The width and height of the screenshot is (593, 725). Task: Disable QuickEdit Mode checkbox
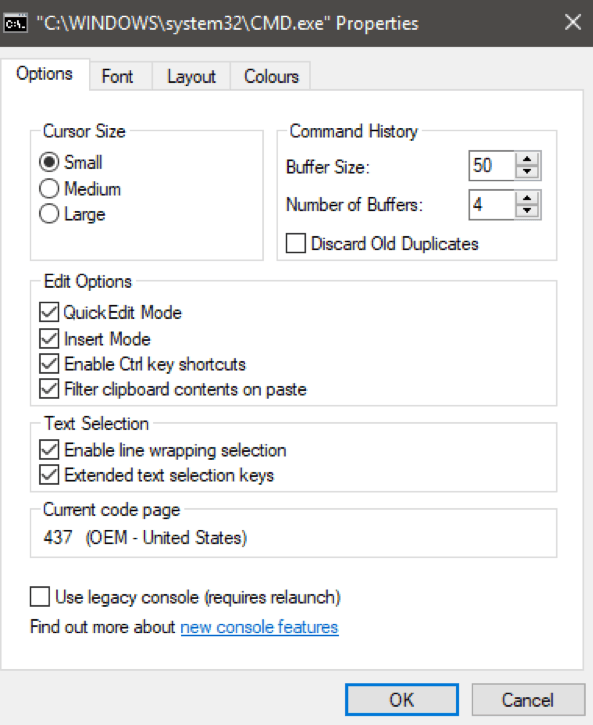(x=49, y=312)
